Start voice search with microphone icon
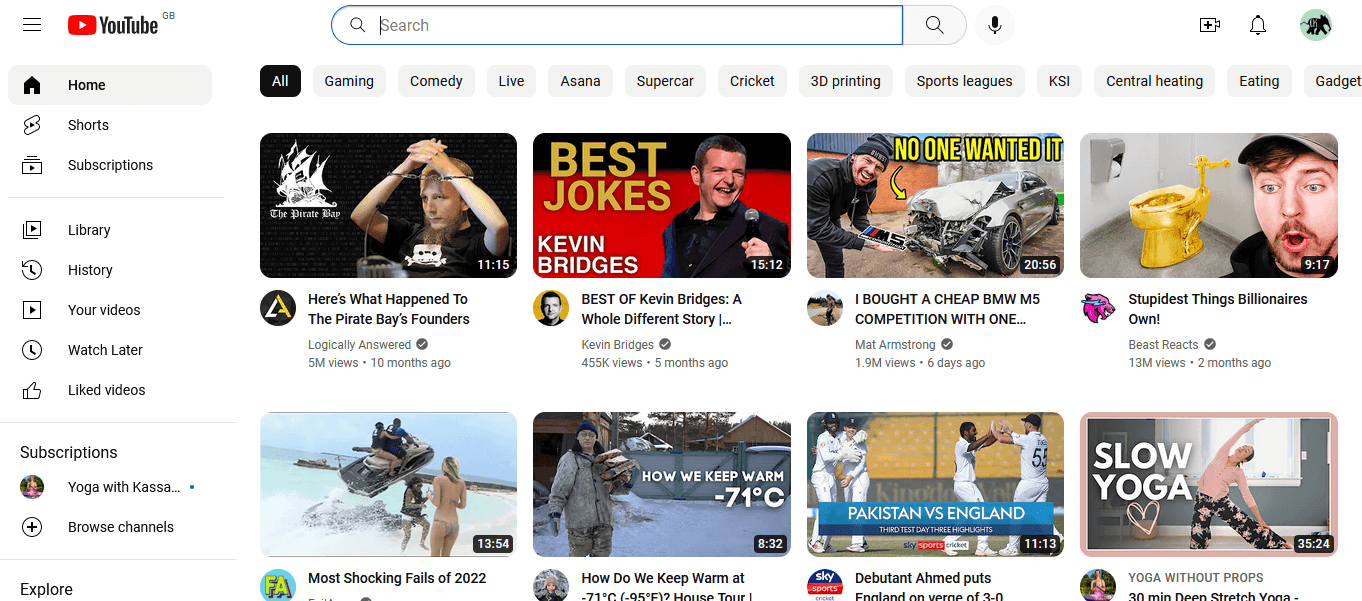1362x601 pixels. (x=994, y=25)
